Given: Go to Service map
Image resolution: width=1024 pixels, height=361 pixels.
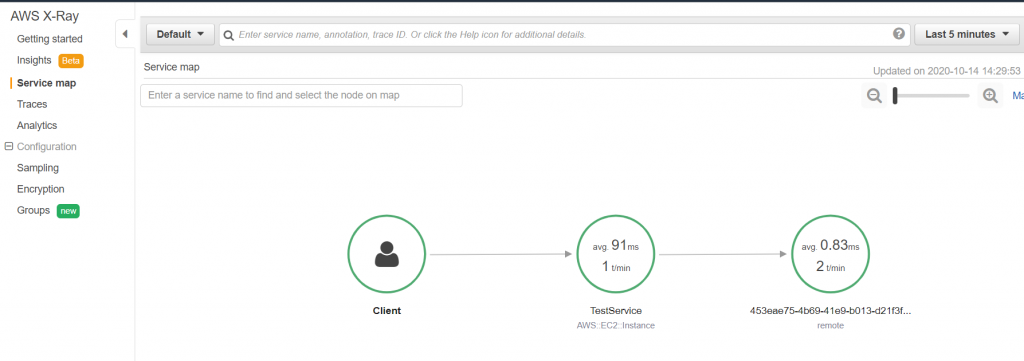Looking at the screenshot, I should click(x=46, y=84).
